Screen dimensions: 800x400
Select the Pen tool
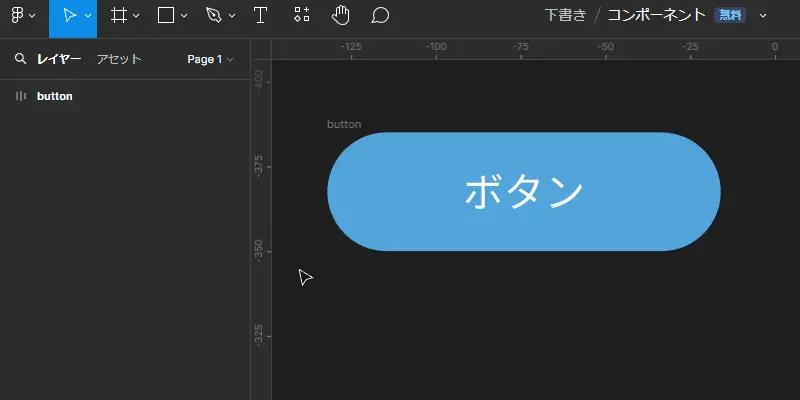pos(214,15)
